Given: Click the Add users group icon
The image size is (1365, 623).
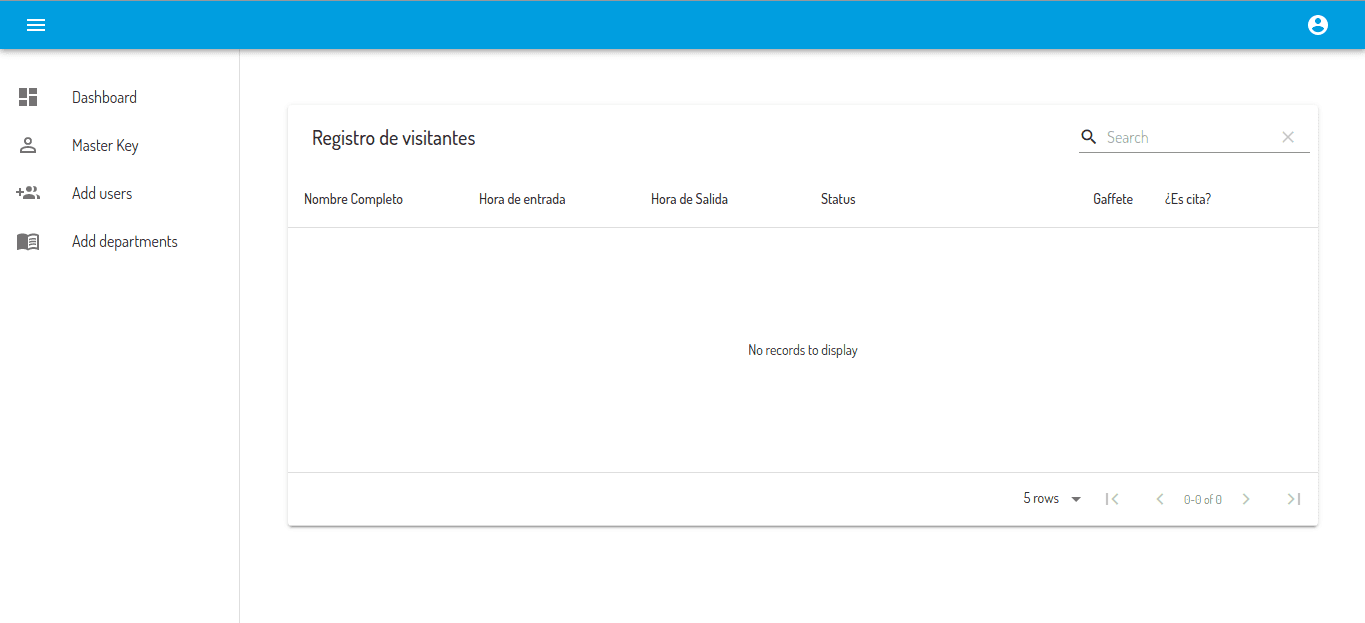Looking at the screenshot, I should click(28, 193).
